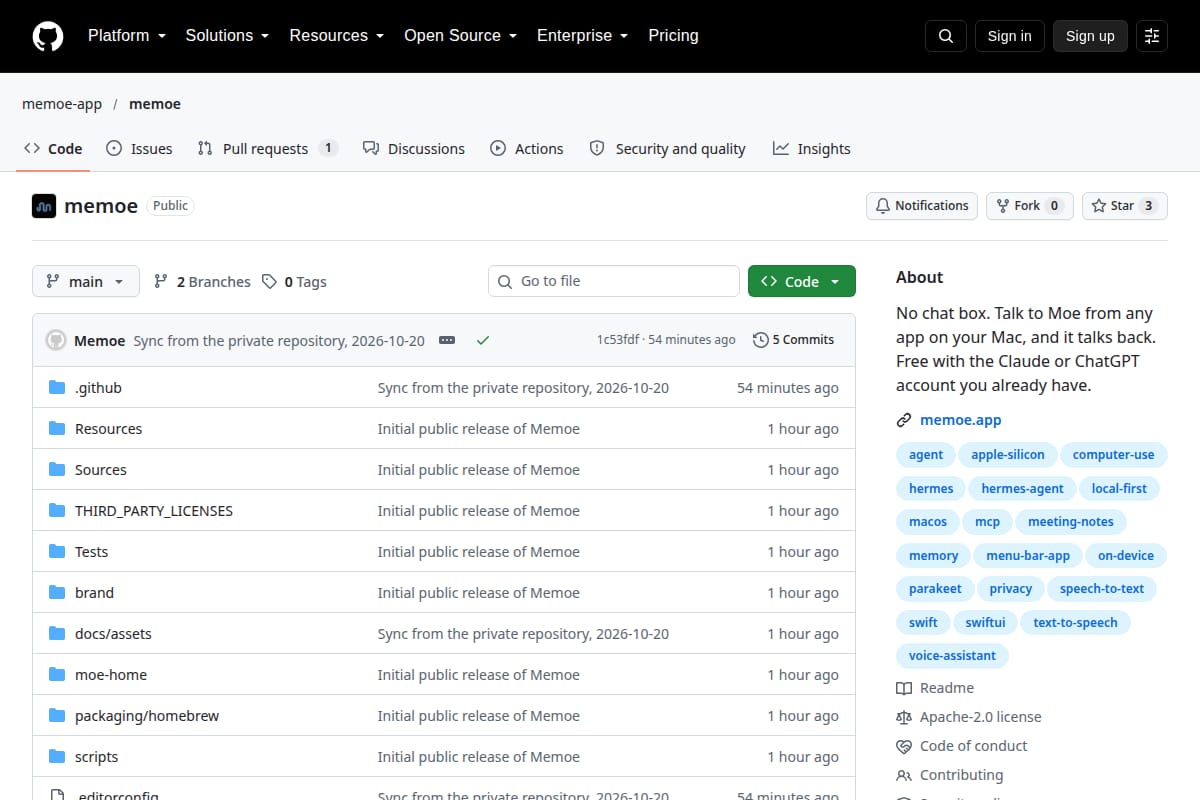
Task: Expand the commit message ellipsis icon
Action: click(447, 340)
